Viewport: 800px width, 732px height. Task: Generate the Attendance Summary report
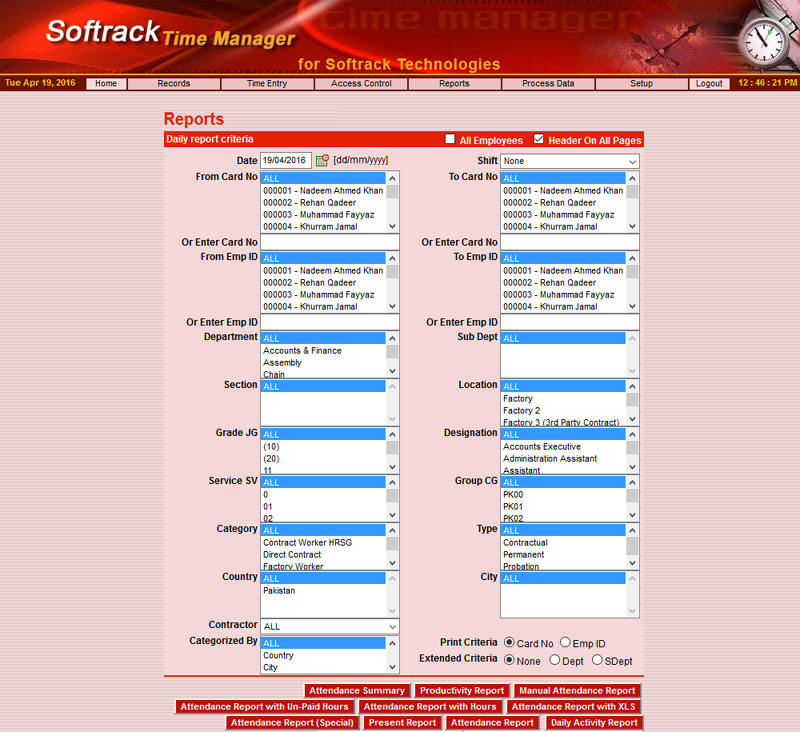357,691
